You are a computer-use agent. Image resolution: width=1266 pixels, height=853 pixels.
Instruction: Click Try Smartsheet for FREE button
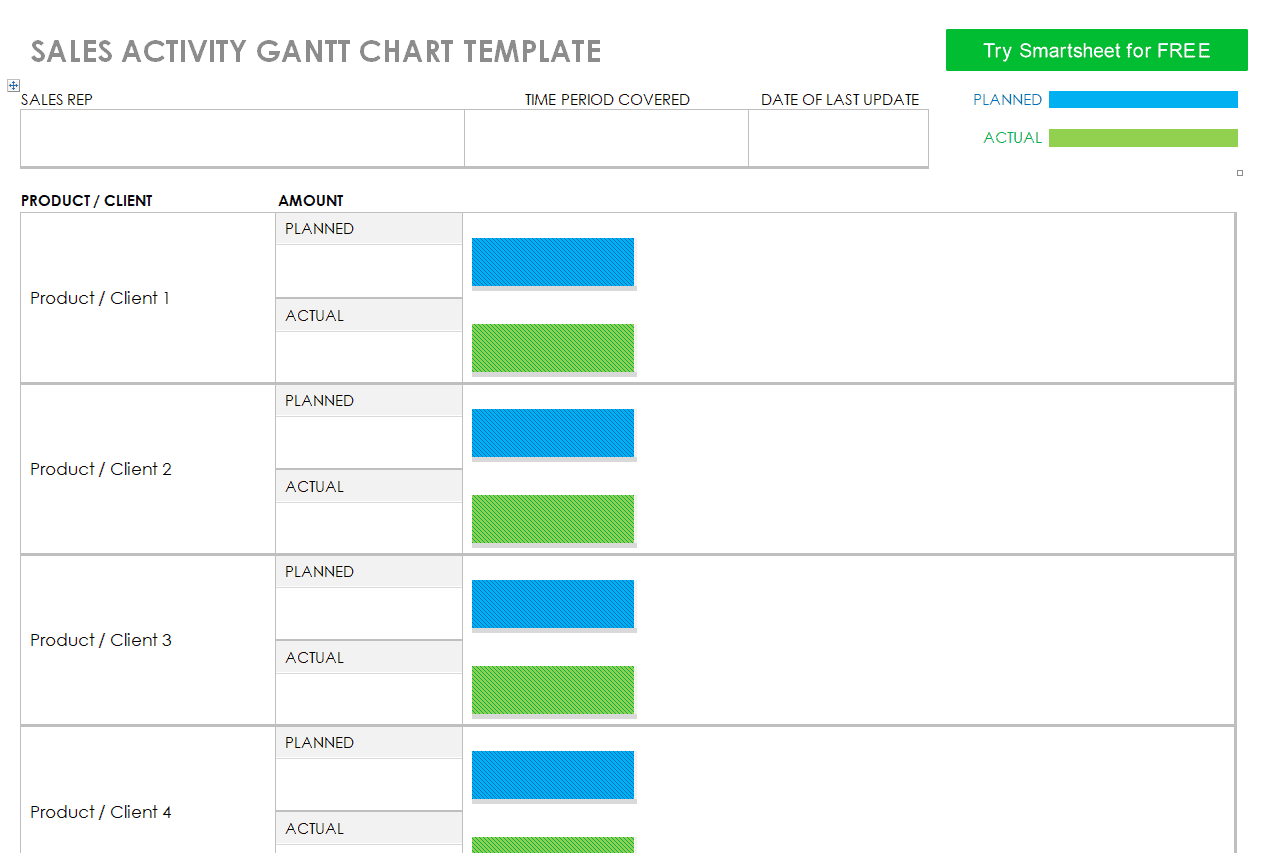click(1097, 50)
